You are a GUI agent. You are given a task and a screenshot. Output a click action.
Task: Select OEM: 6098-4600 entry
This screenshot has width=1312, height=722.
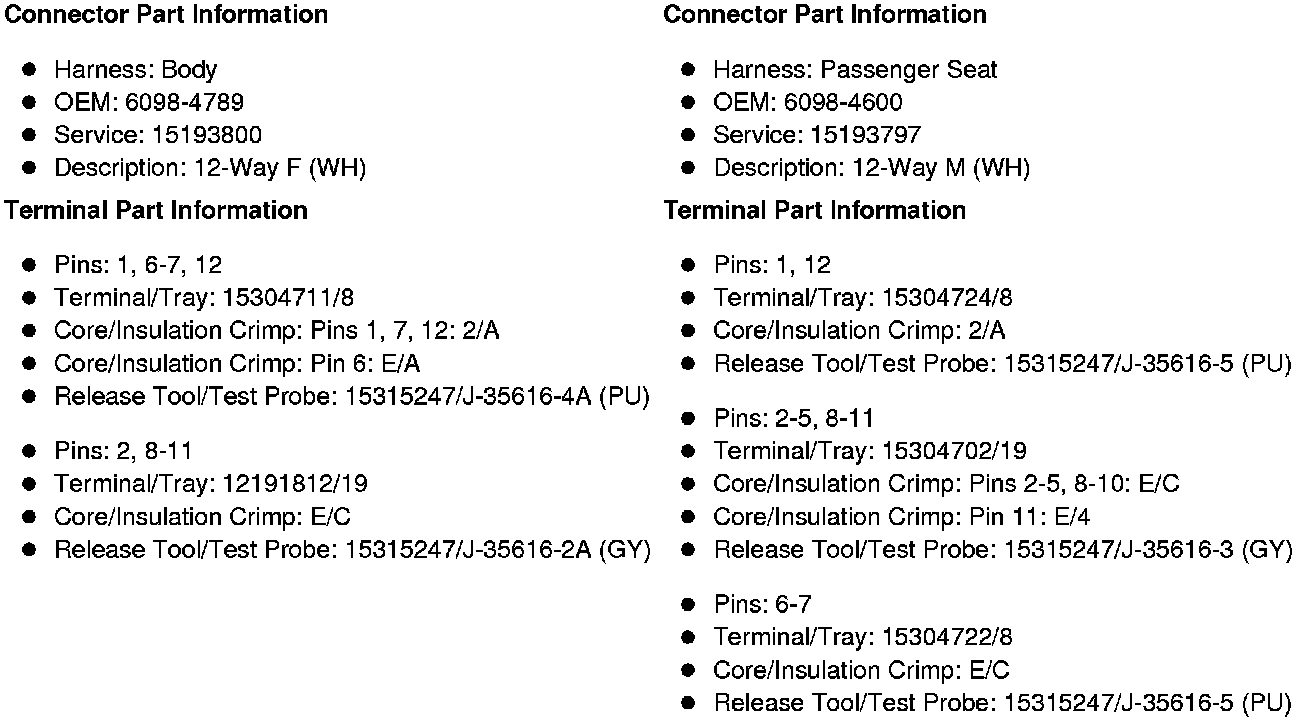pyautogui.click(x=808, y=103)
